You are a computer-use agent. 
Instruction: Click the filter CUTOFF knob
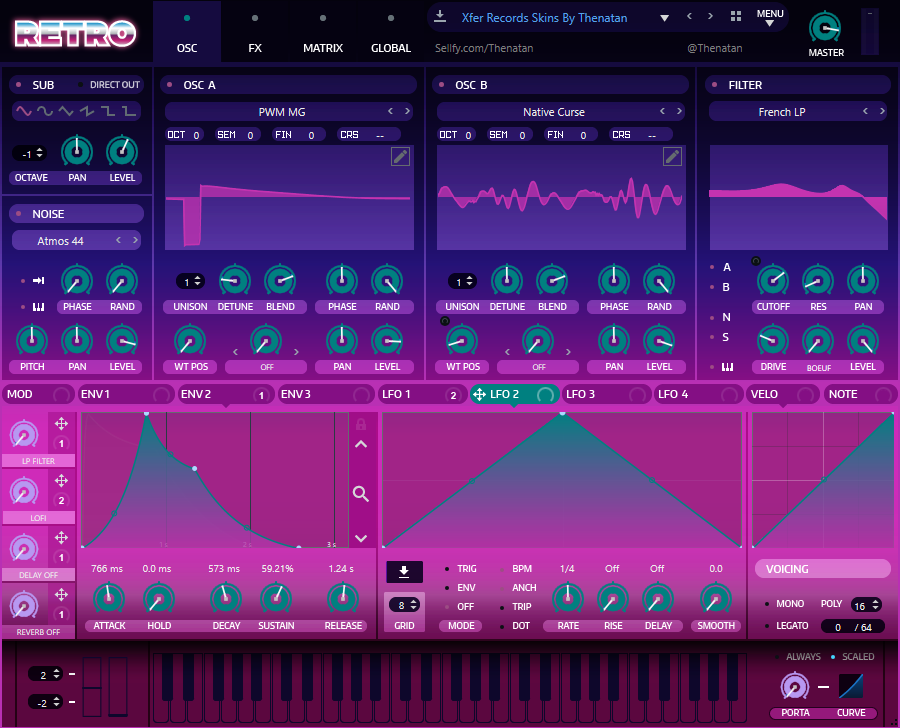coord(773,281)
